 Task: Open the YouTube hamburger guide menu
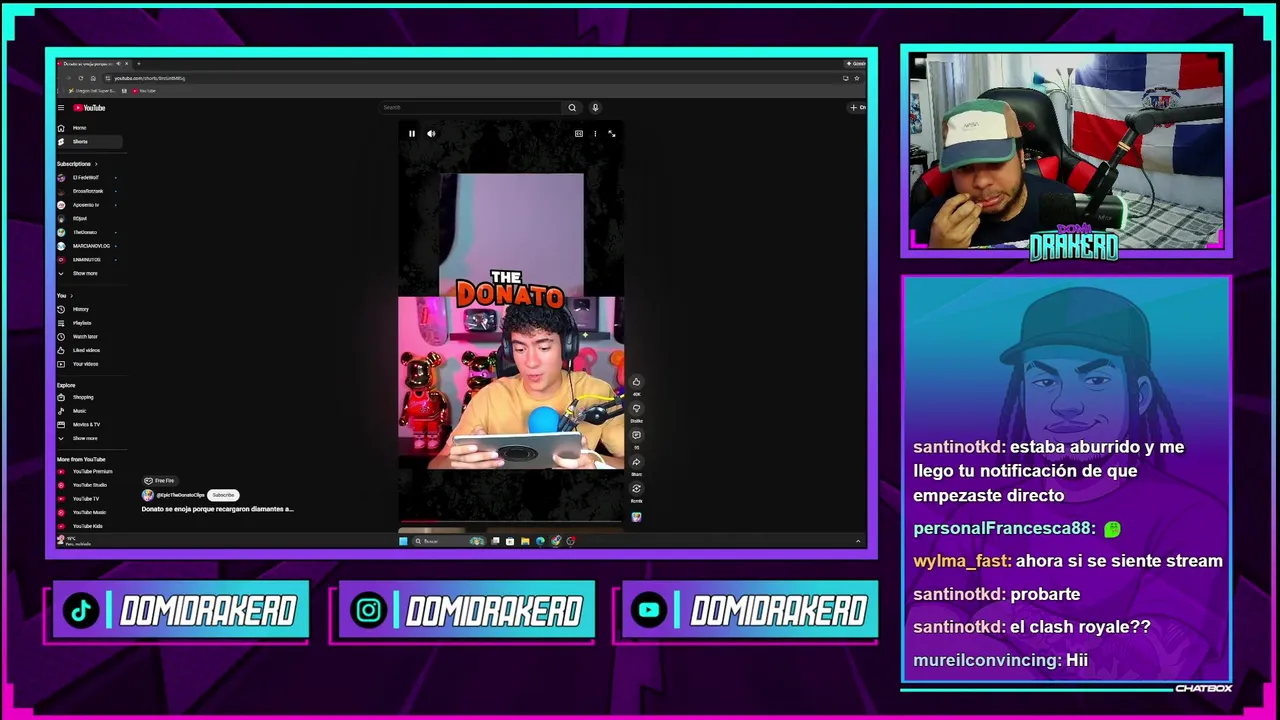[61, 108]
